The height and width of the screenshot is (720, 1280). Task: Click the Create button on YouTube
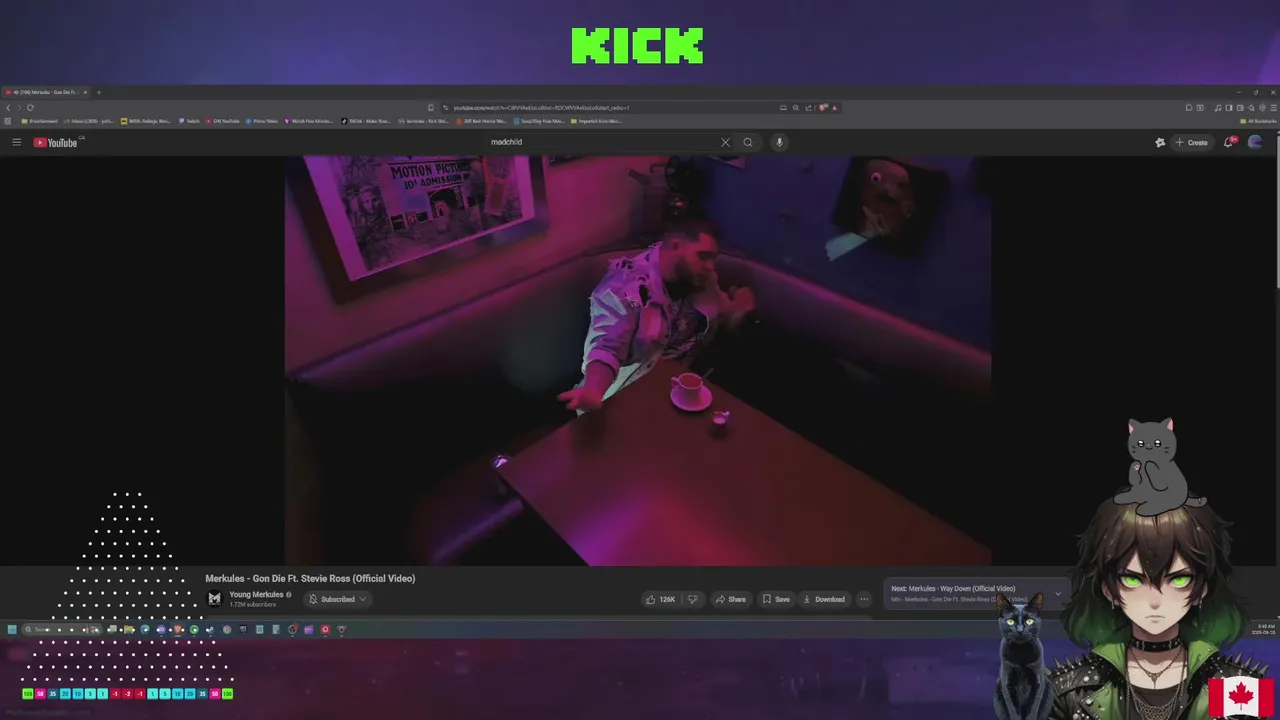coord(1191,142)
